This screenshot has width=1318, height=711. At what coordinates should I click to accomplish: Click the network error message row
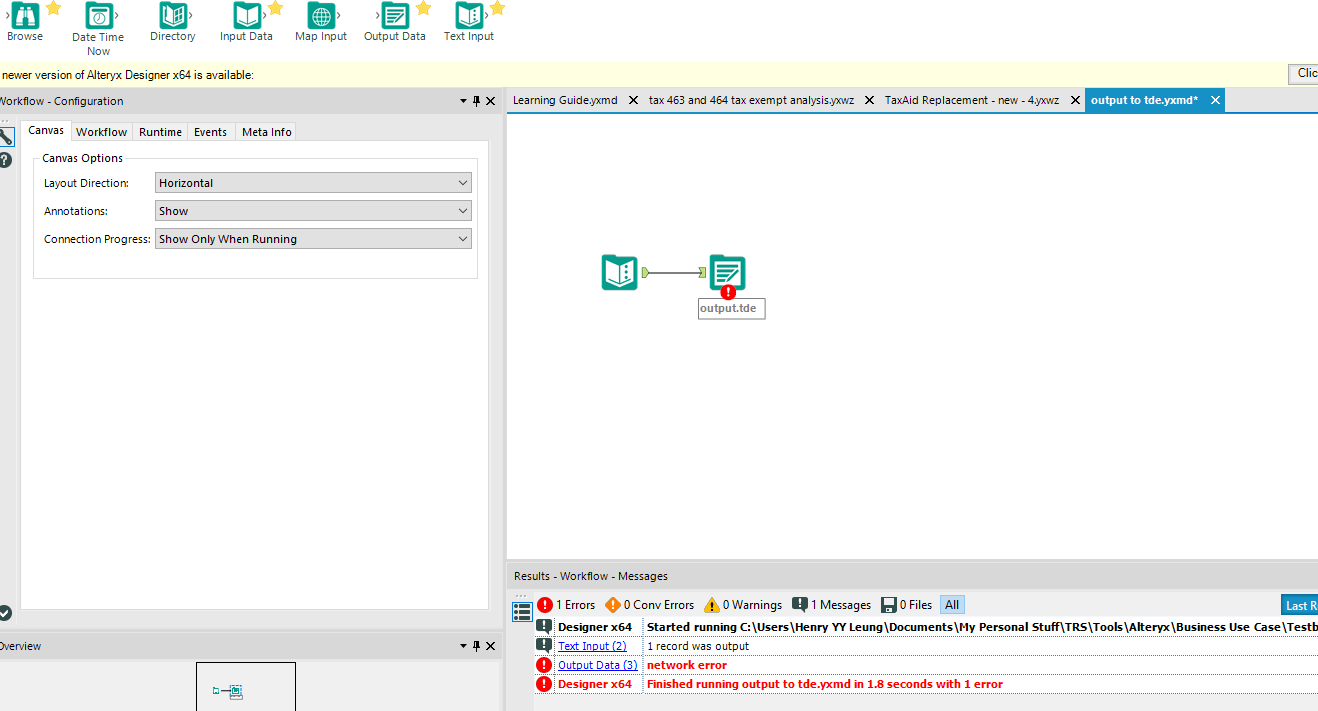coord(686,664)
